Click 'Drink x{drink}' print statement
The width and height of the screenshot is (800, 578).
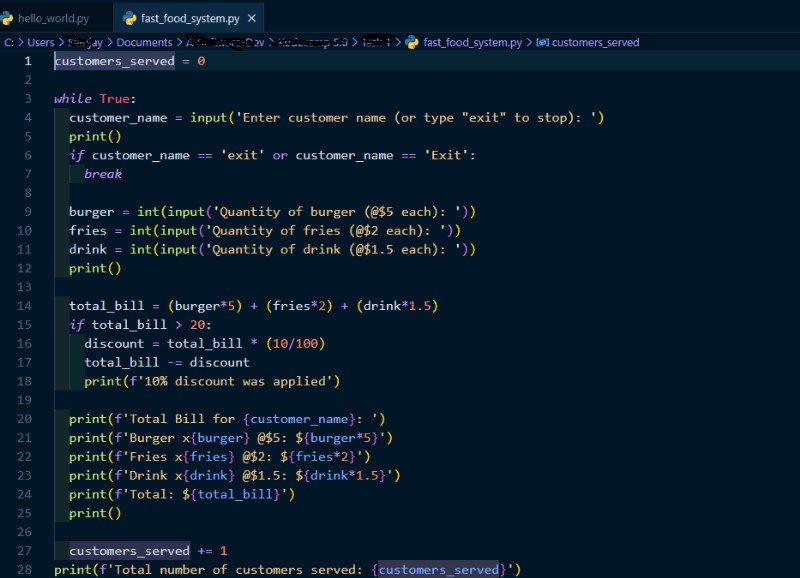click(235, 476)
